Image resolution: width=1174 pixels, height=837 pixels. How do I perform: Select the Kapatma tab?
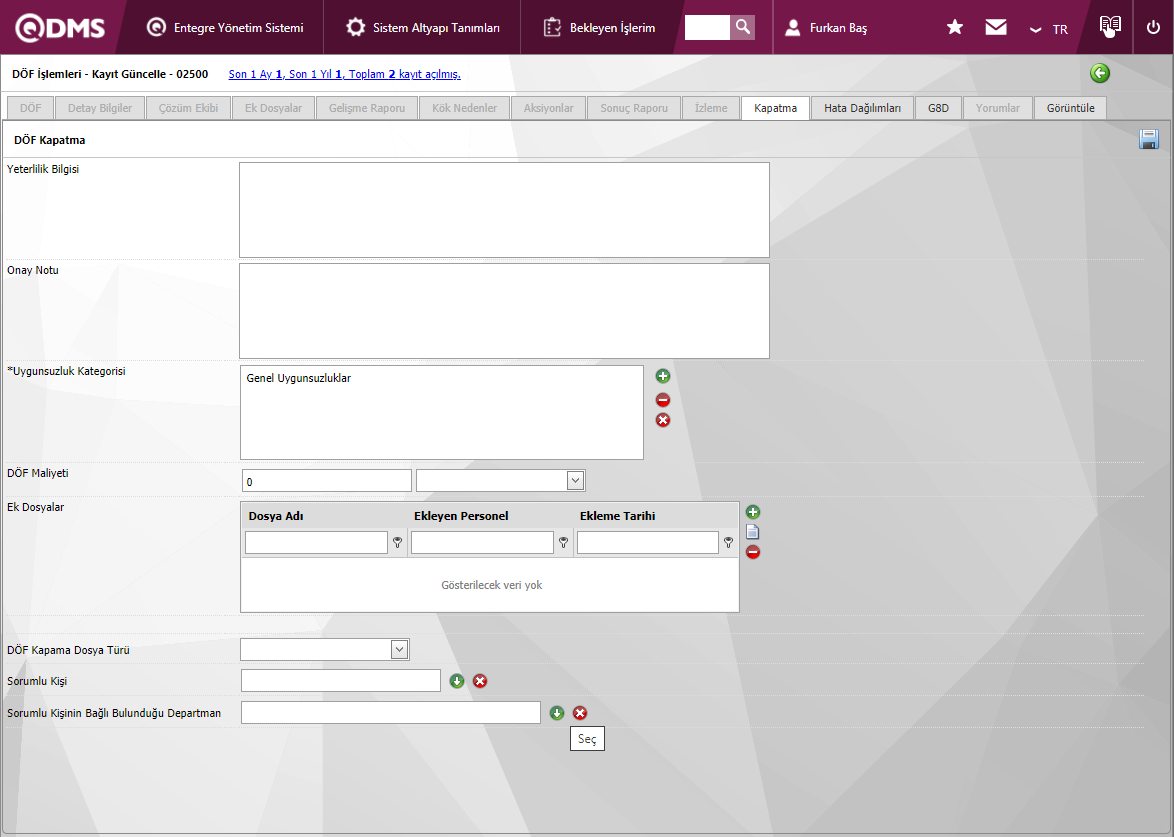pos(775,108)
